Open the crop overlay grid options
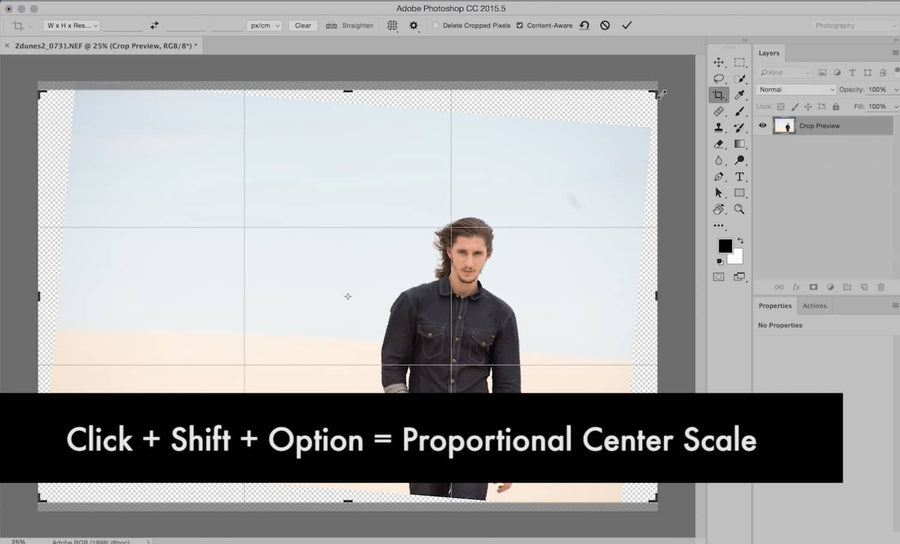This screenshot has height=544, width=900. click(x=392, y=26)
